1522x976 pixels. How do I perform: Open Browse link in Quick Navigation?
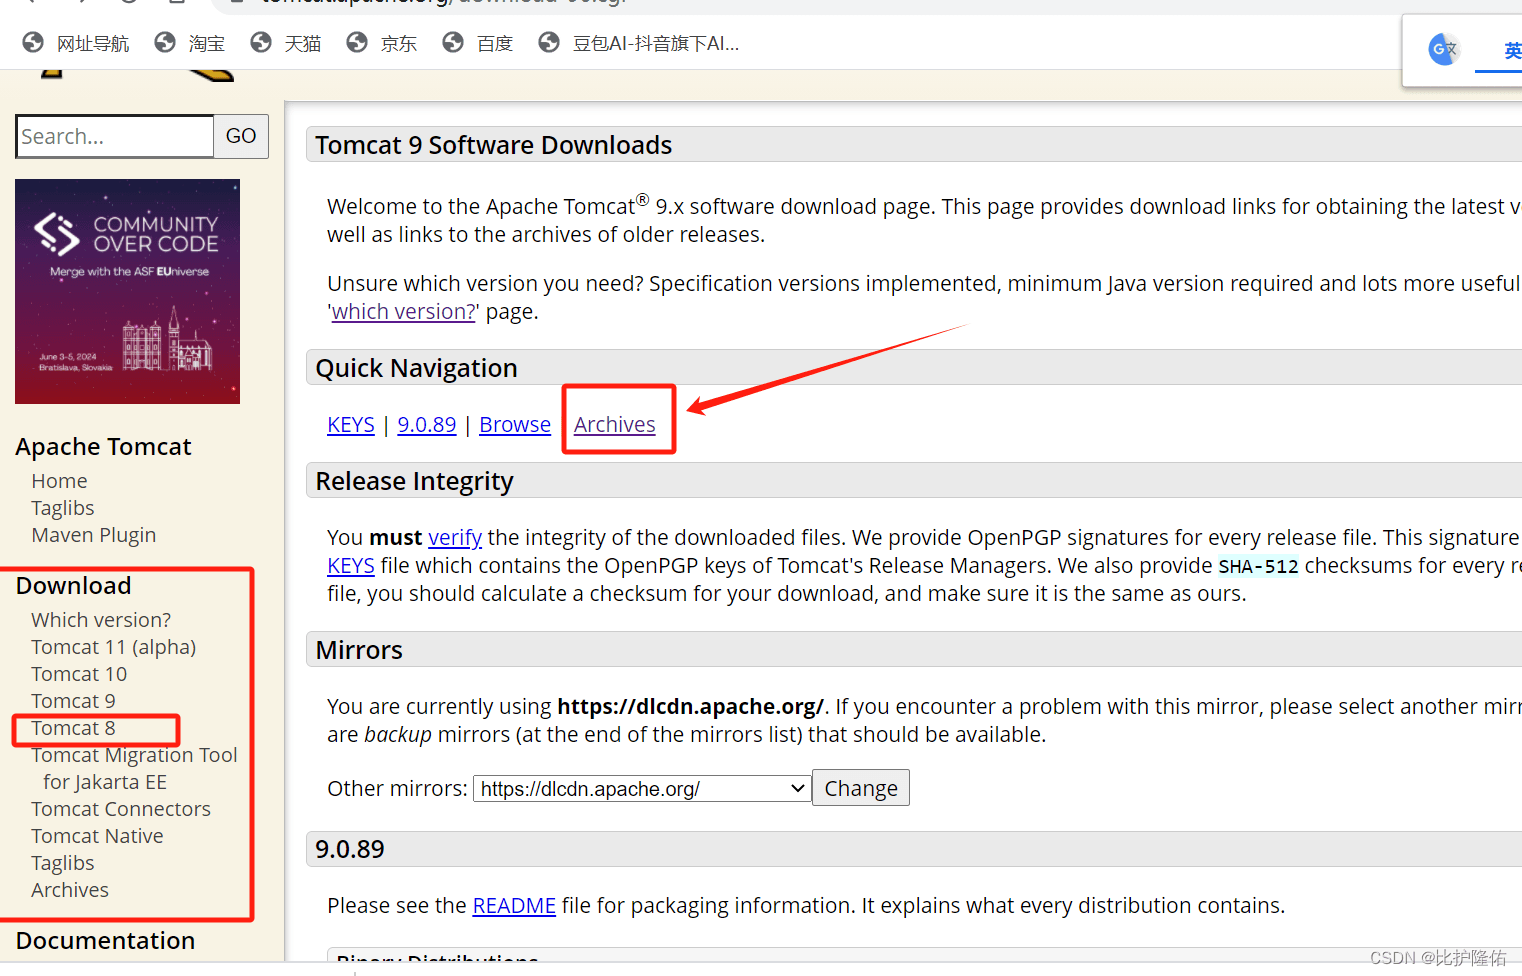point(515,424)
